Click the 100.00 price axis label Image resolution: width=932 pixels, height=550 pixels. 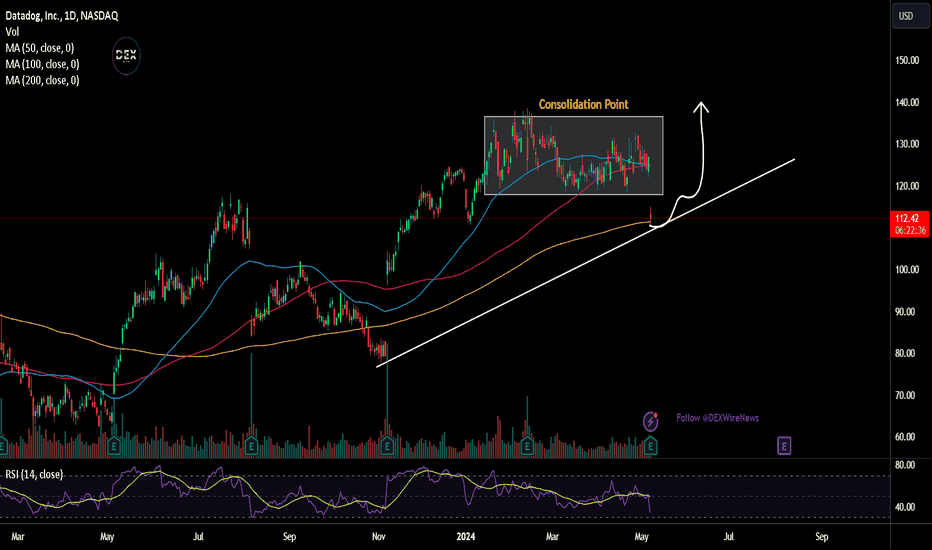coord(907,269)
